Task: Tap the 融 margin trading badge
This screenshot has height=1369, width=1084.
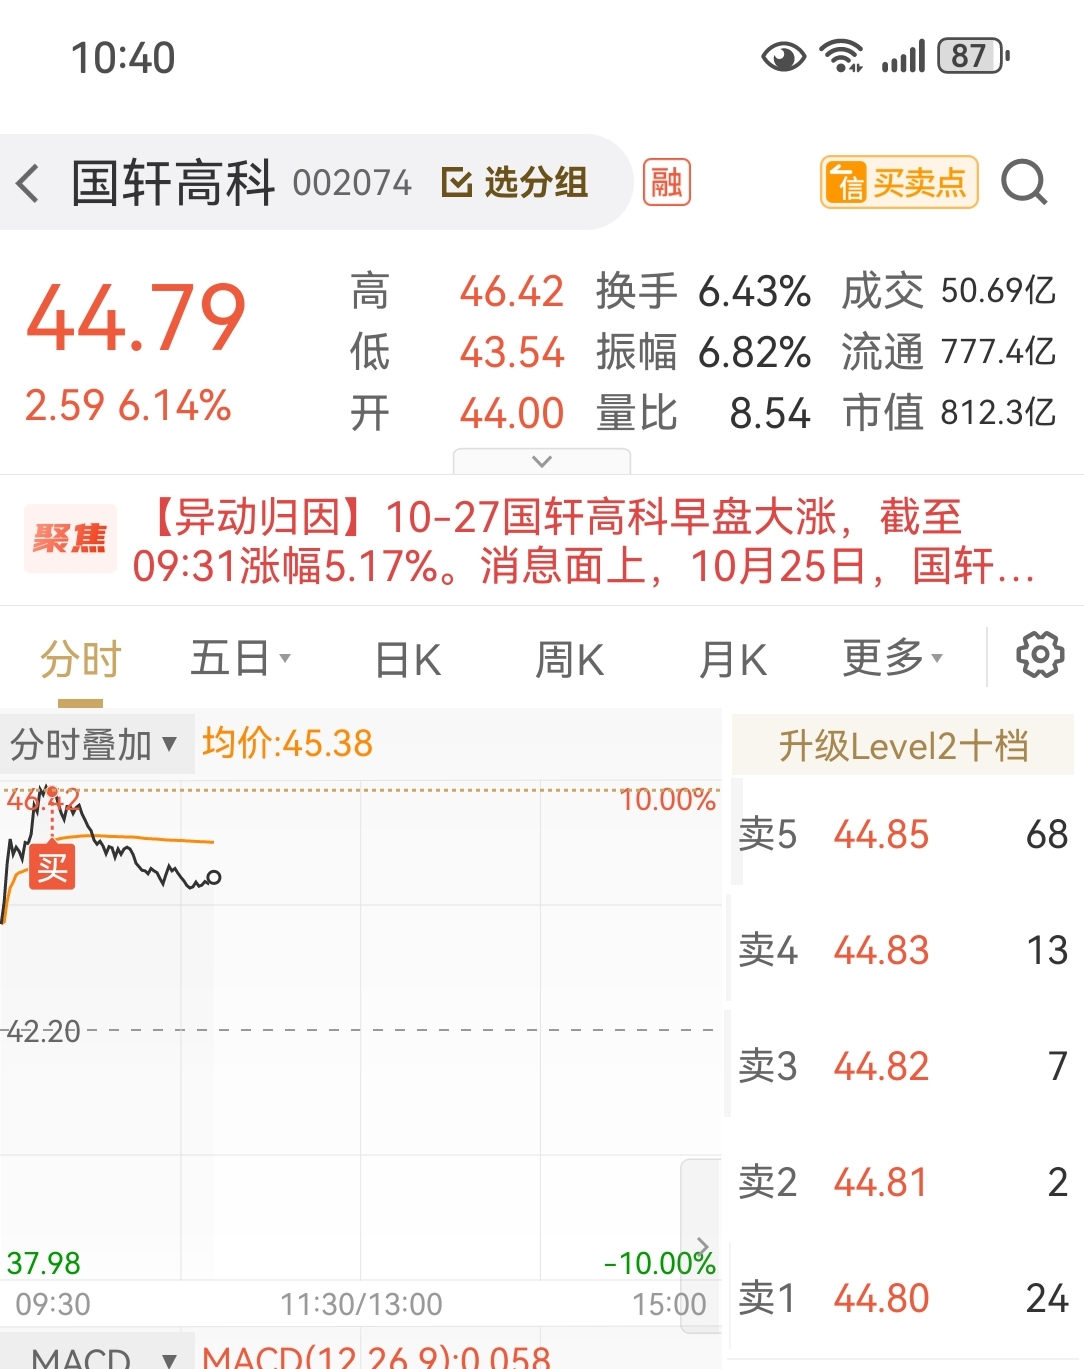Action: (666, 183)
